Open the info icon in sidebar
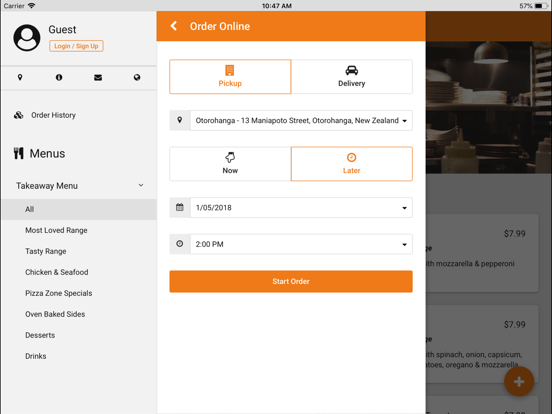Screen dimensions: 552x414 point(59,77)
